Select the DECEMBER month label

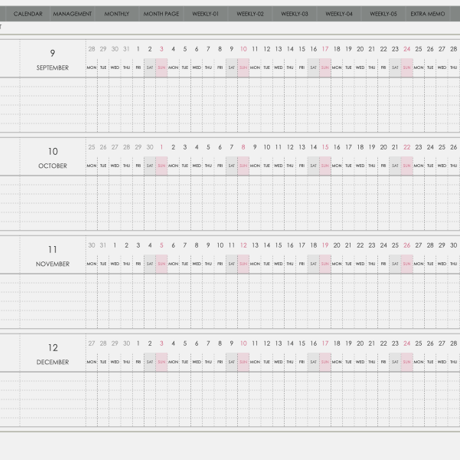[52, 362]
